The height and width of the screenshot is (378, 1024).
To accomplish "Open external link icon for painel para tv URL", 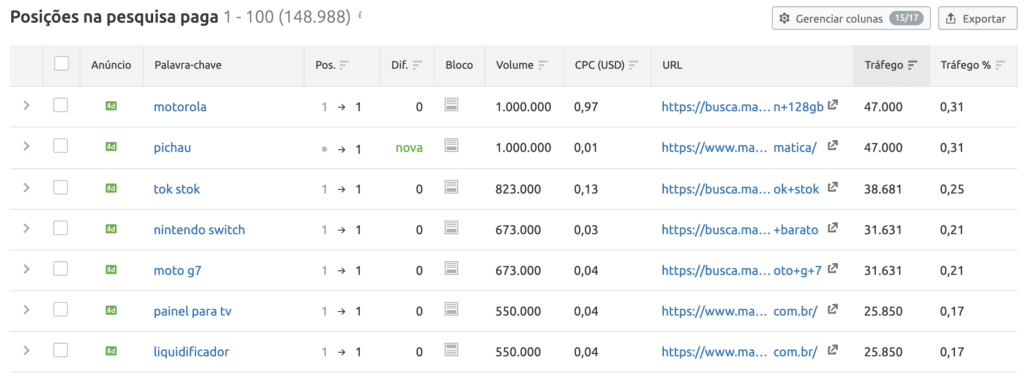I will click(x=833, y=309).
